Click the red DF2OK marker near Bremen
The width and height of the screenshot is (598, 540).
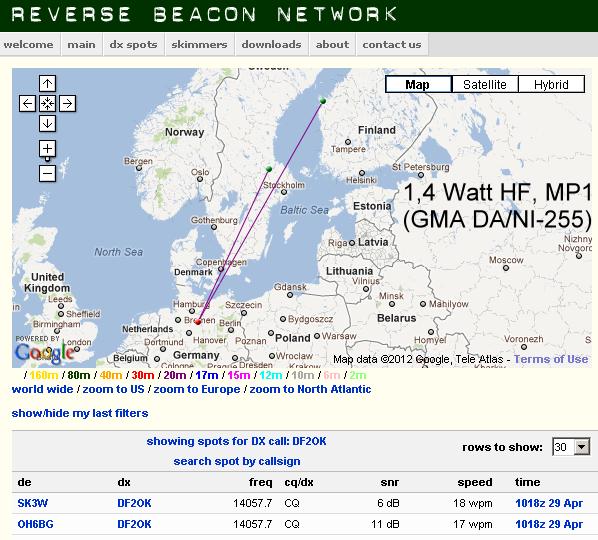(198, 322)
